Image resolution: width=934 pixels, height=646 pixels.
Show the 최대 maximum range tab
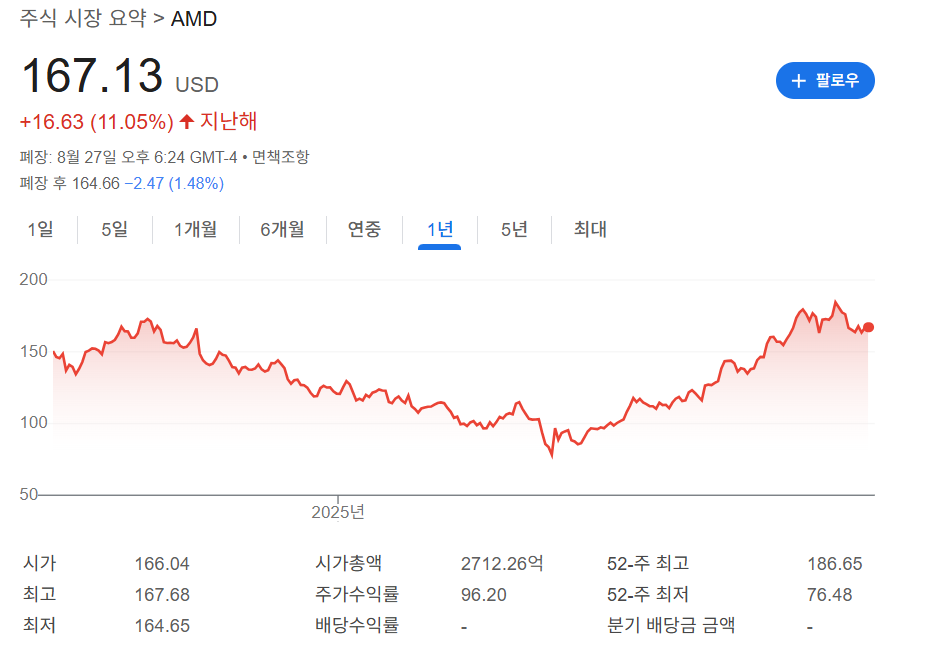(590, 229)
